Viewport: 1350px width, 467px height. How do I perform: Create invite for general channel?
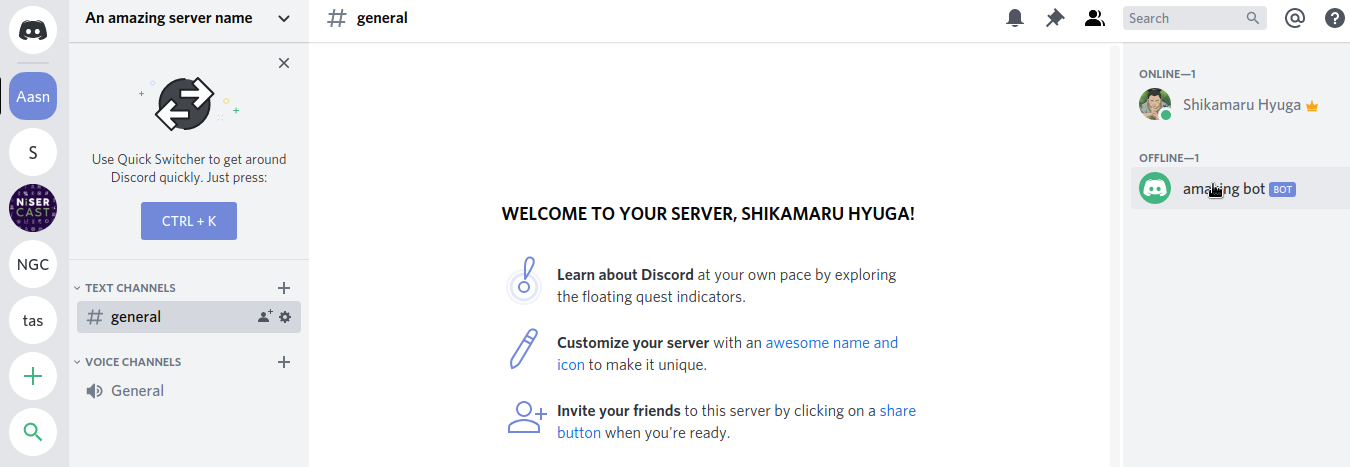point(265,317)
